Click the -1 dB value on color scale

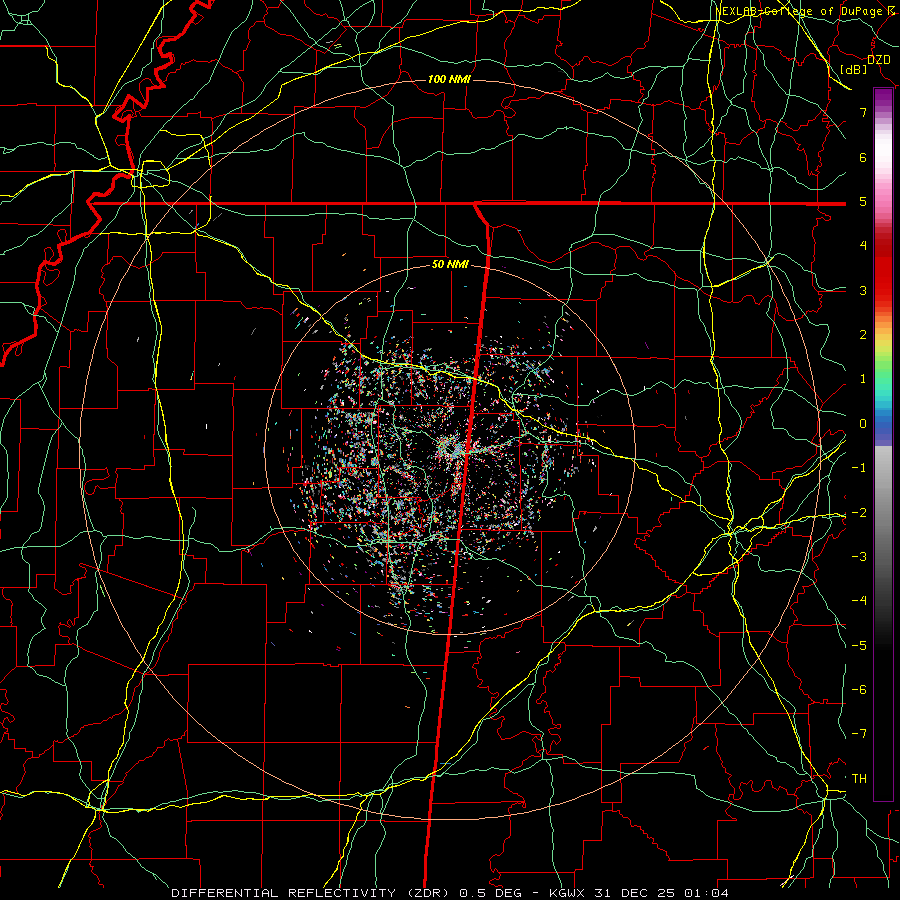pyautogui.click(x=859, y=468)
